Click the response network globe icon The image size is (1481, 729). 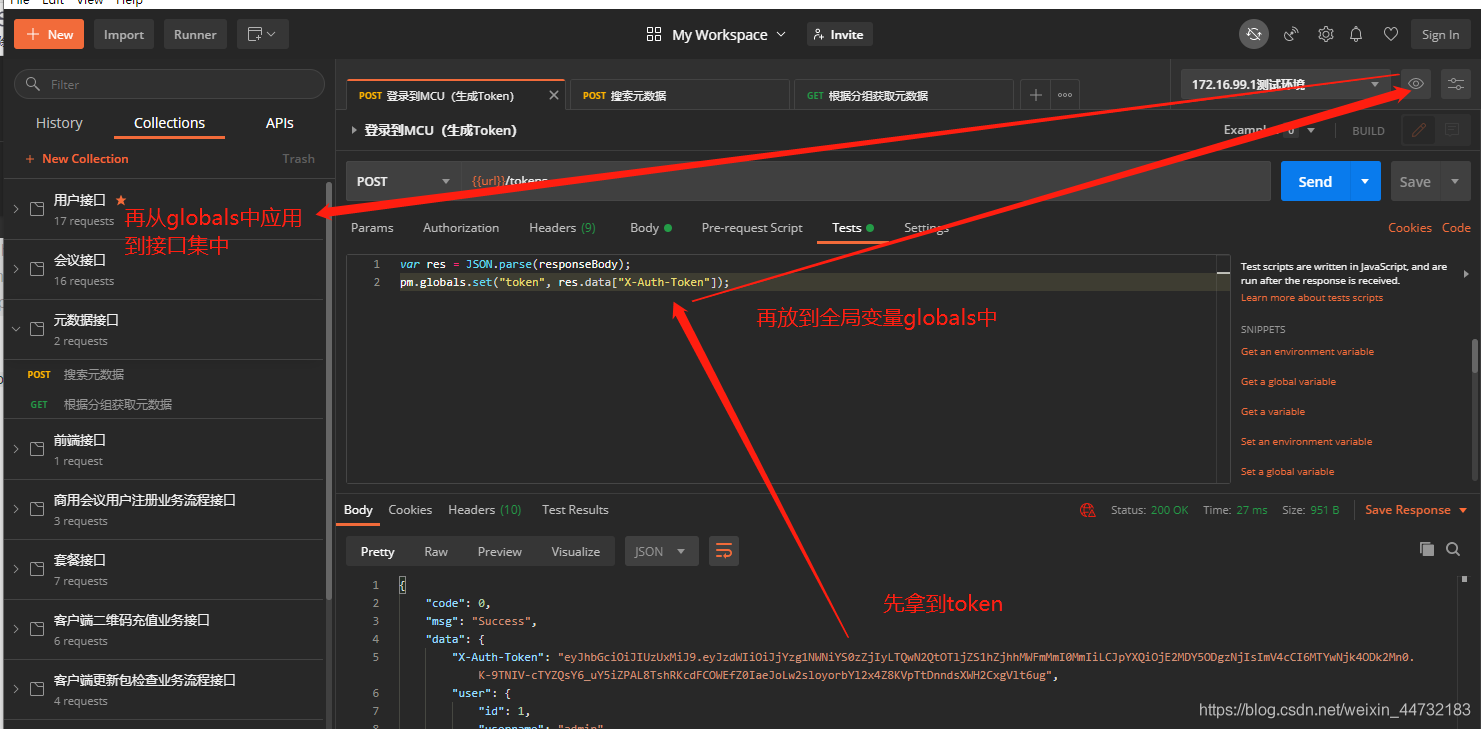[1088, 510]
